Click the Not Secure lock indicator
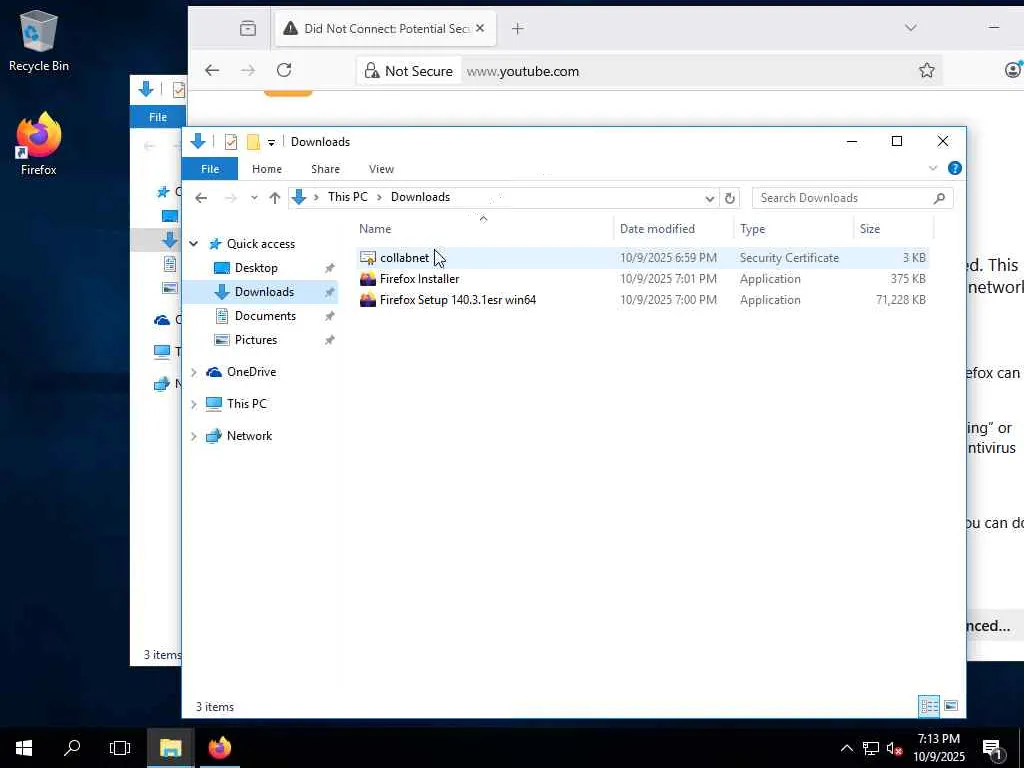 point(409,71)
